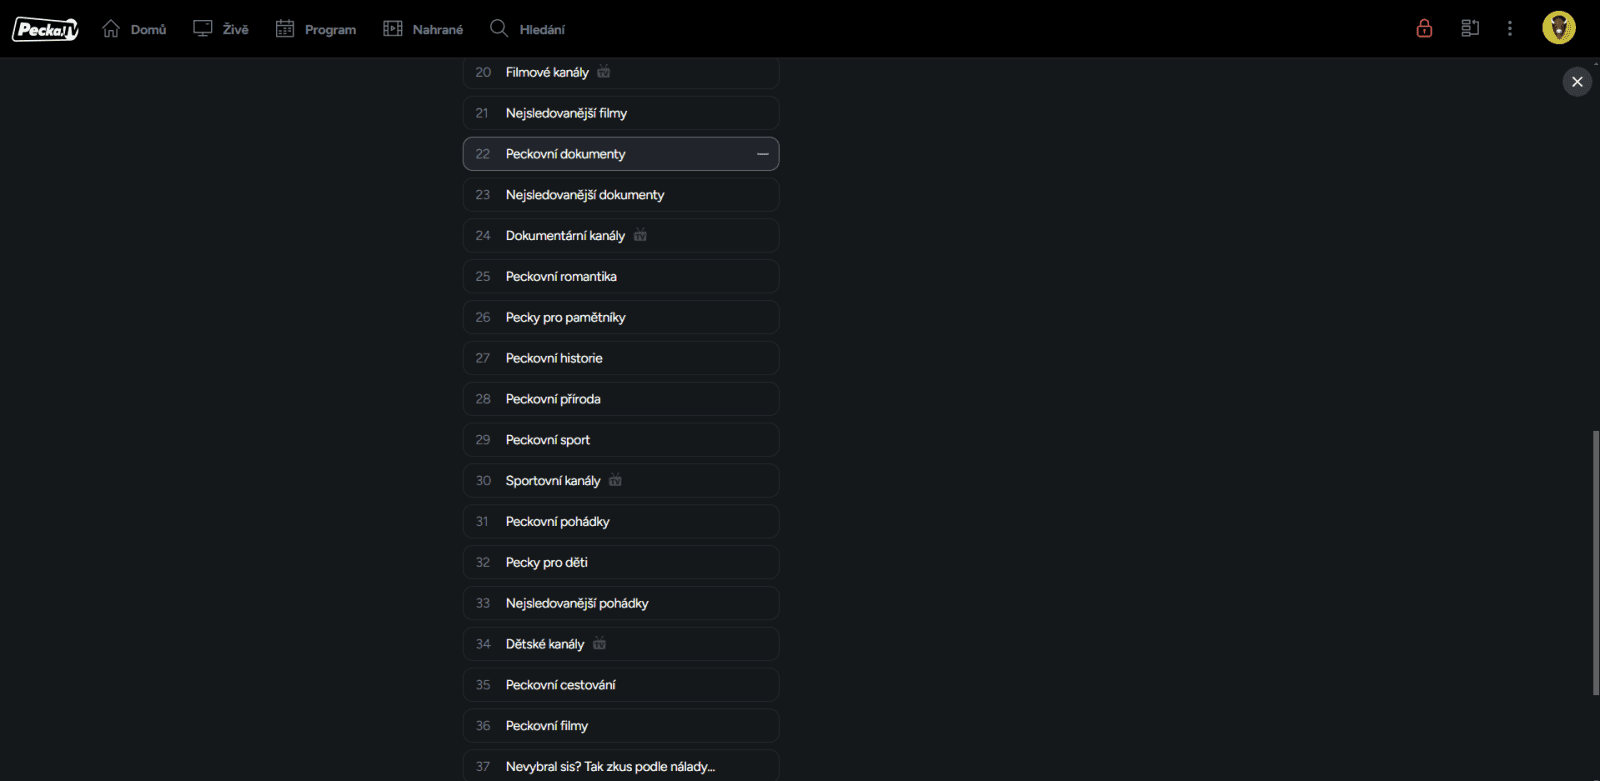The width and height of the screenshot is (1600, 781).
Task: Select row 37 Nevybral sis? Tak zkus podle nálady
Action: coord(621,766)
